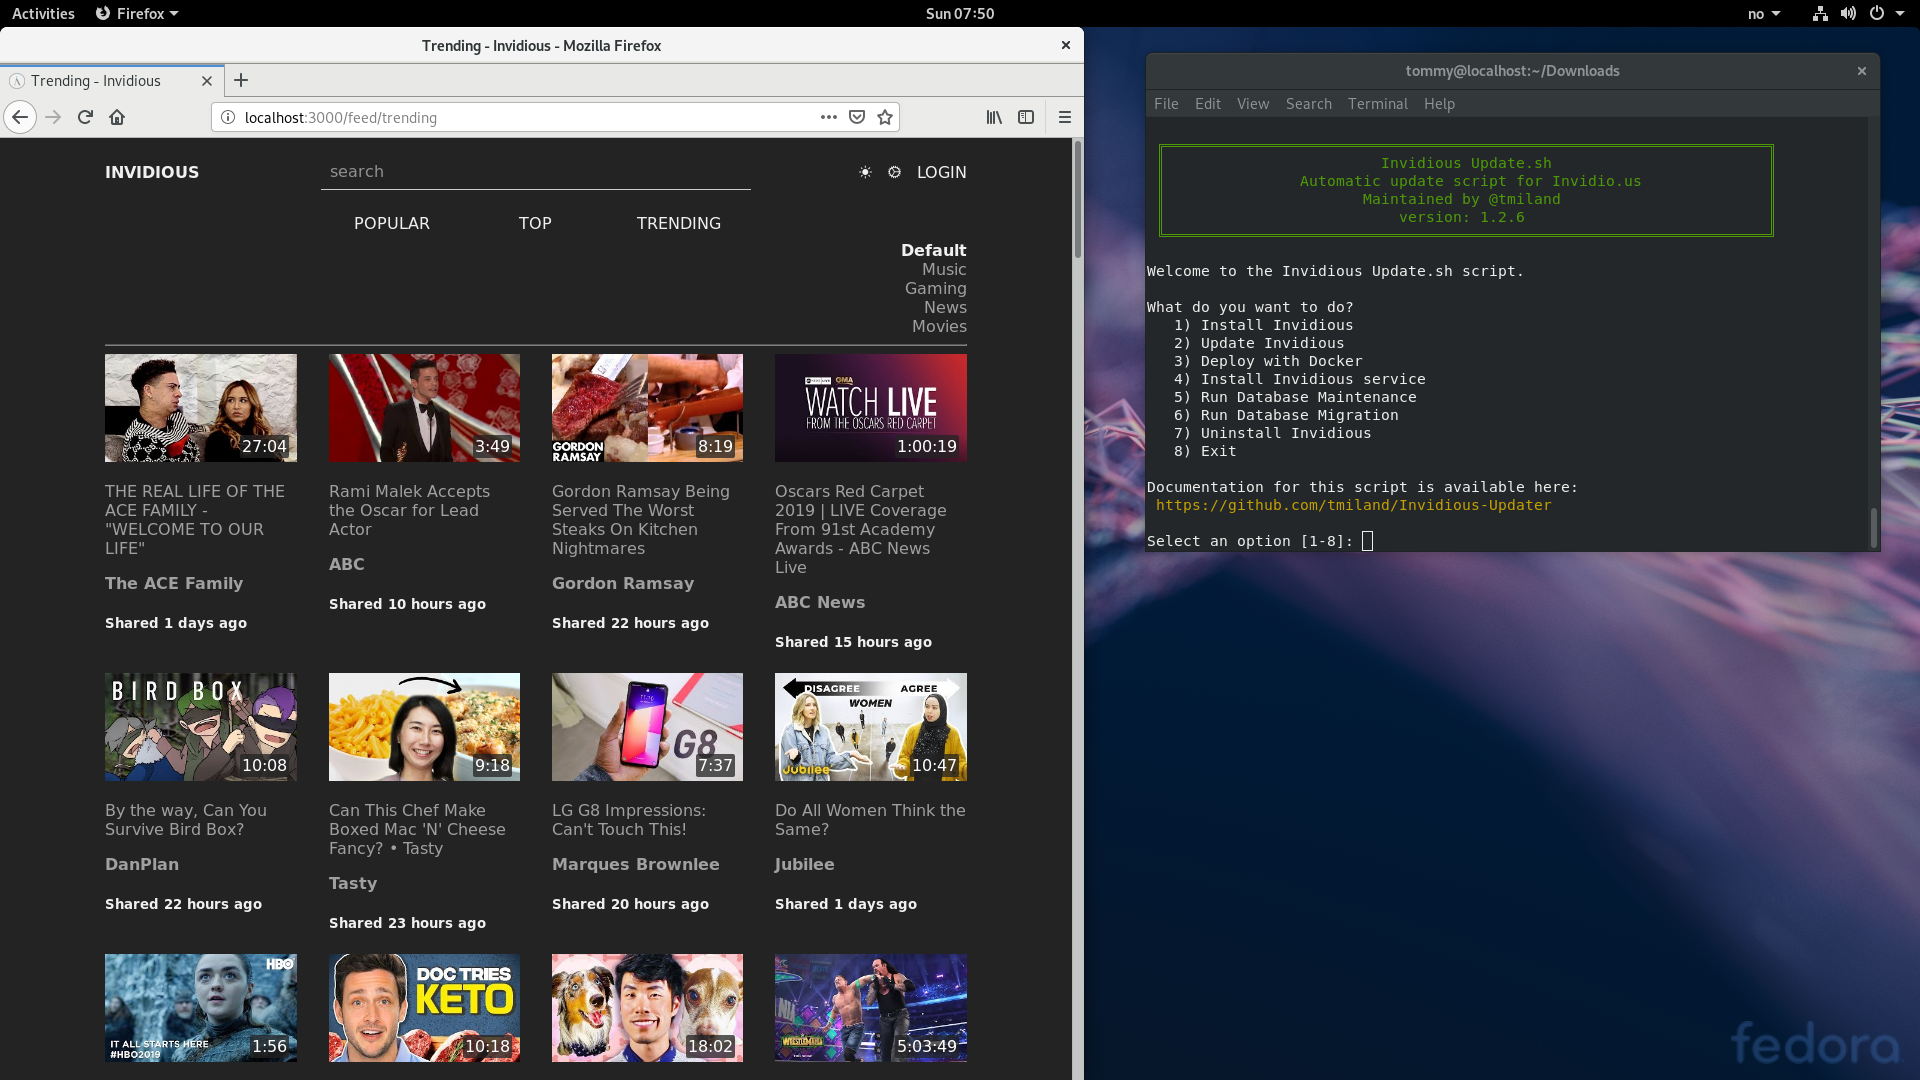This screenshot has width=1920, height=1080.
Task: Expand keyboard layout 'no' dropdown
Action: (x=1764, y=13)
